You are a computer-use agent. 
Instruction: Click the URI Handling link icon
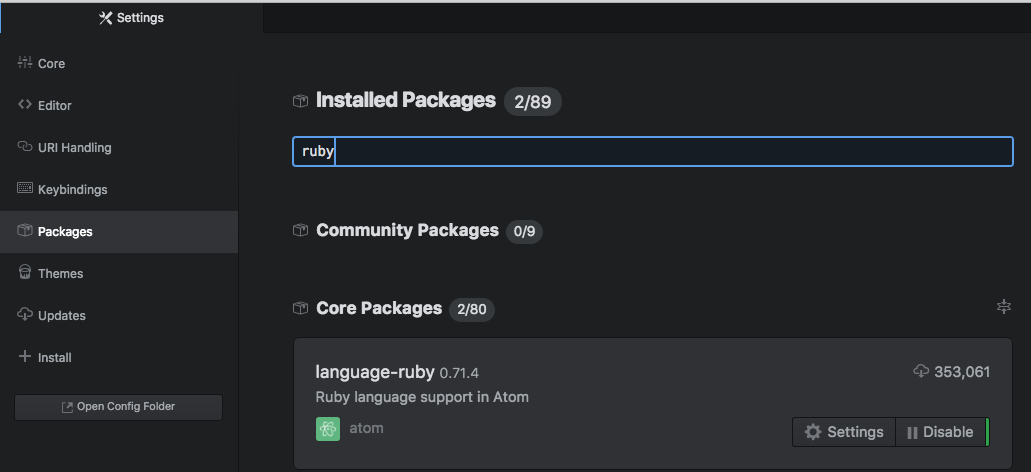(25, 147)
